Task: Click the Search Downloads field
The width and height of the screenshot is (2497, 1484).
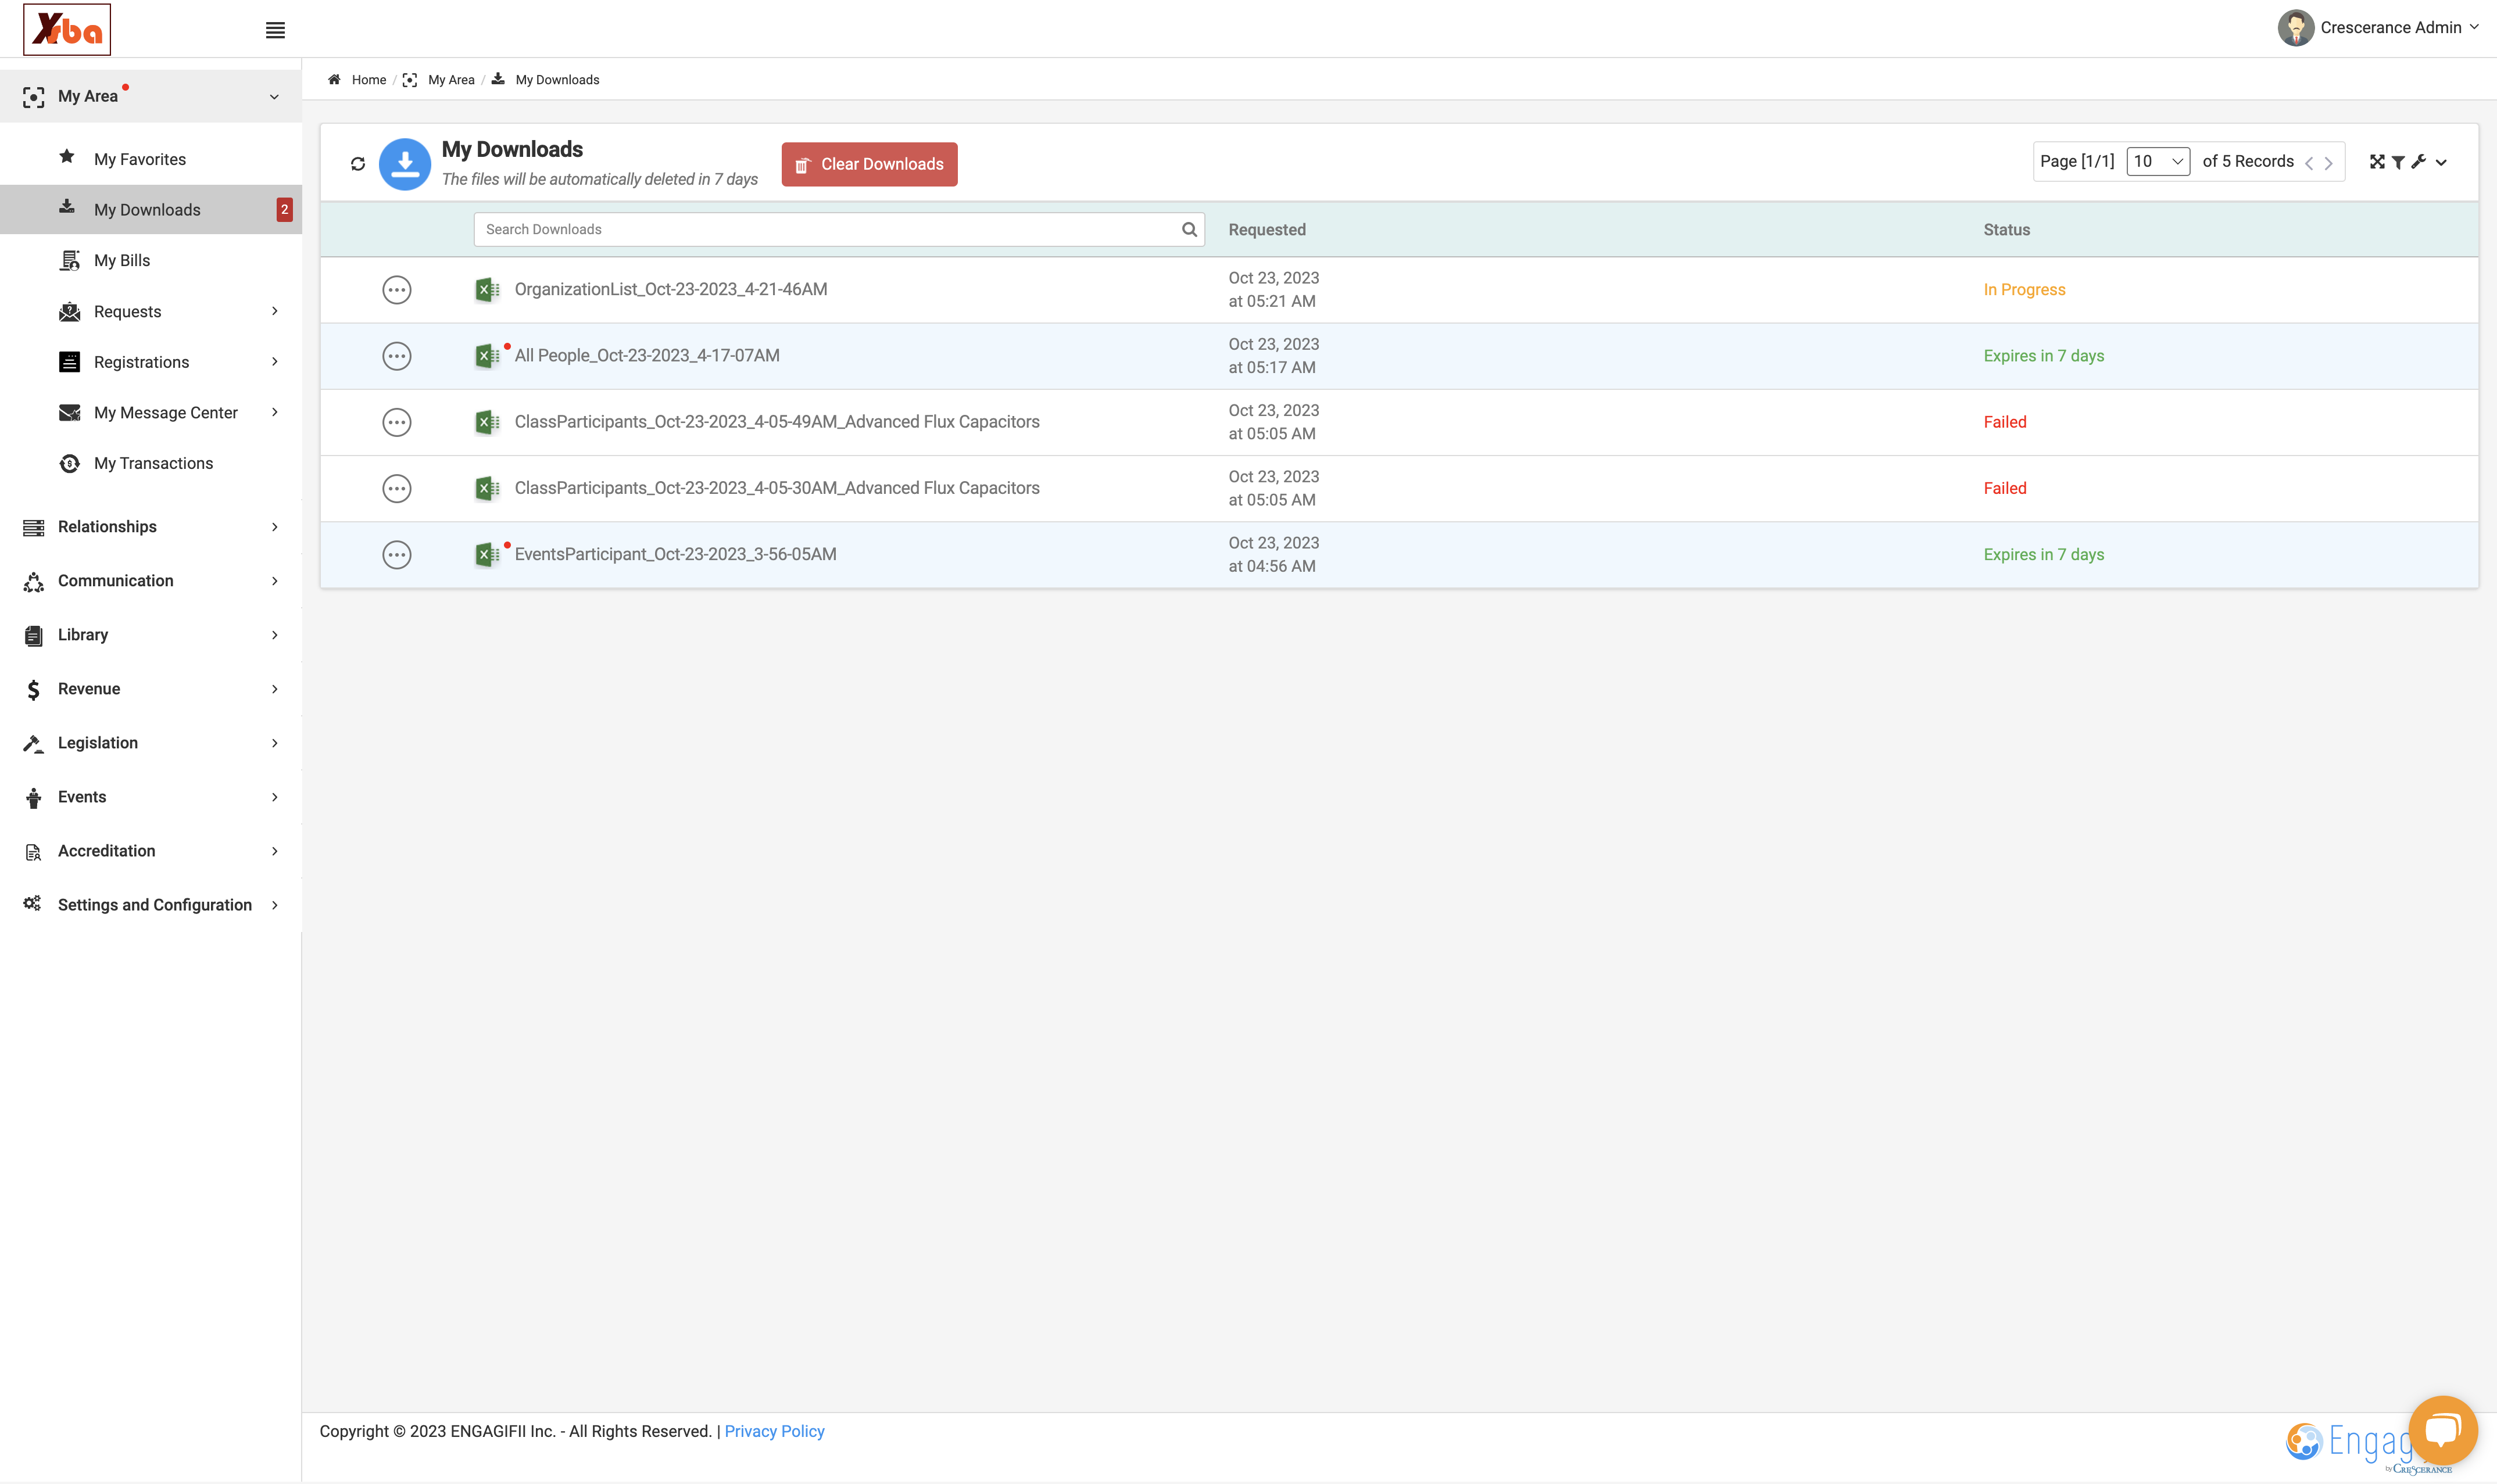Action: (839, 229)
